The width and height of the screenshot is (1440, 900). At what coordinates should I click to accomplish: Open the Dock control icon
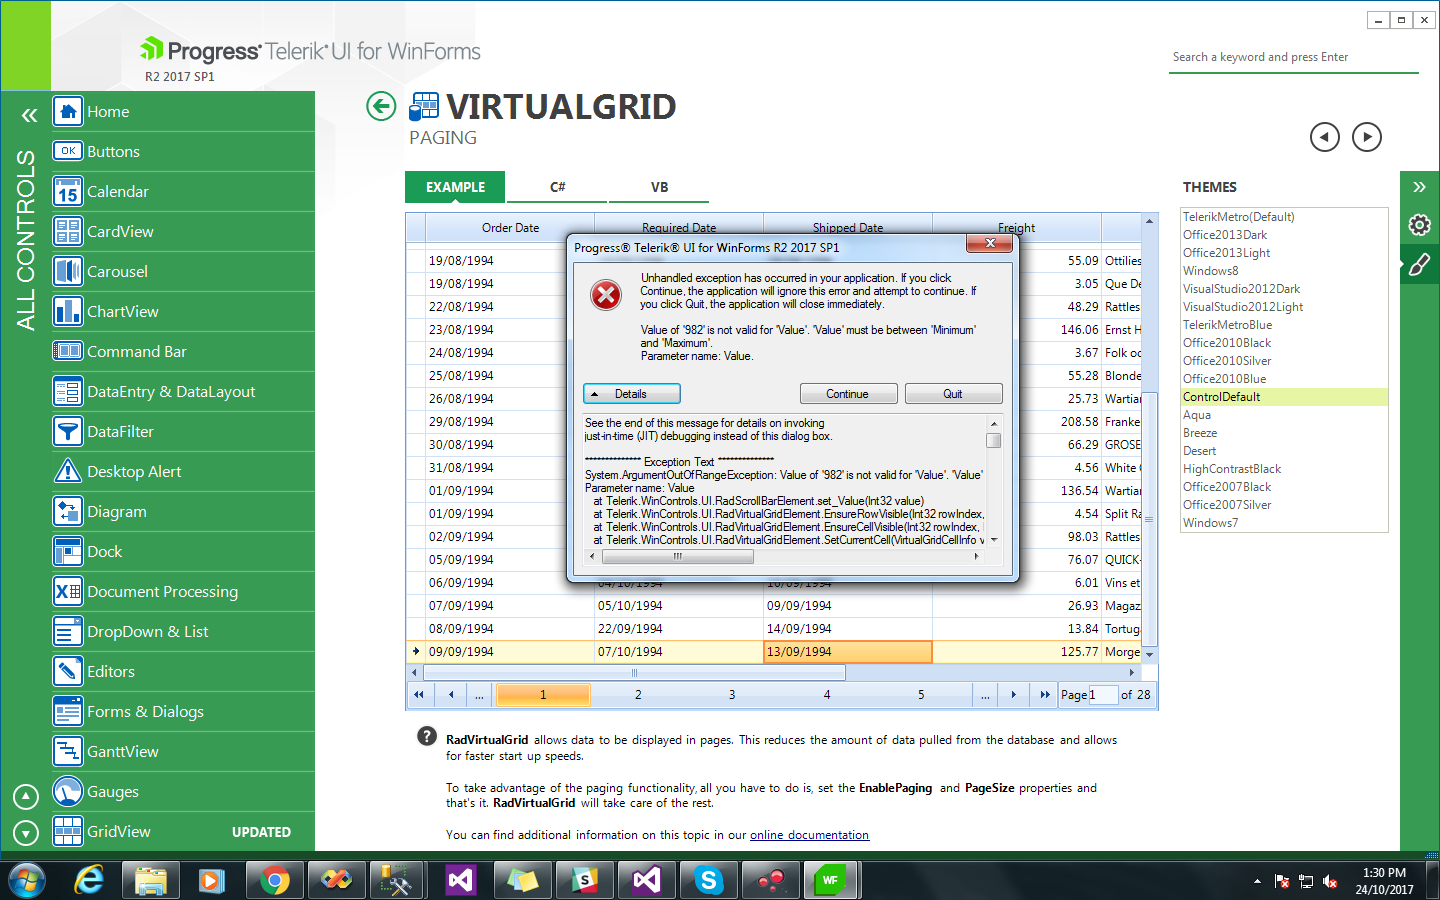pyautogui.click(x=68, y=551)
